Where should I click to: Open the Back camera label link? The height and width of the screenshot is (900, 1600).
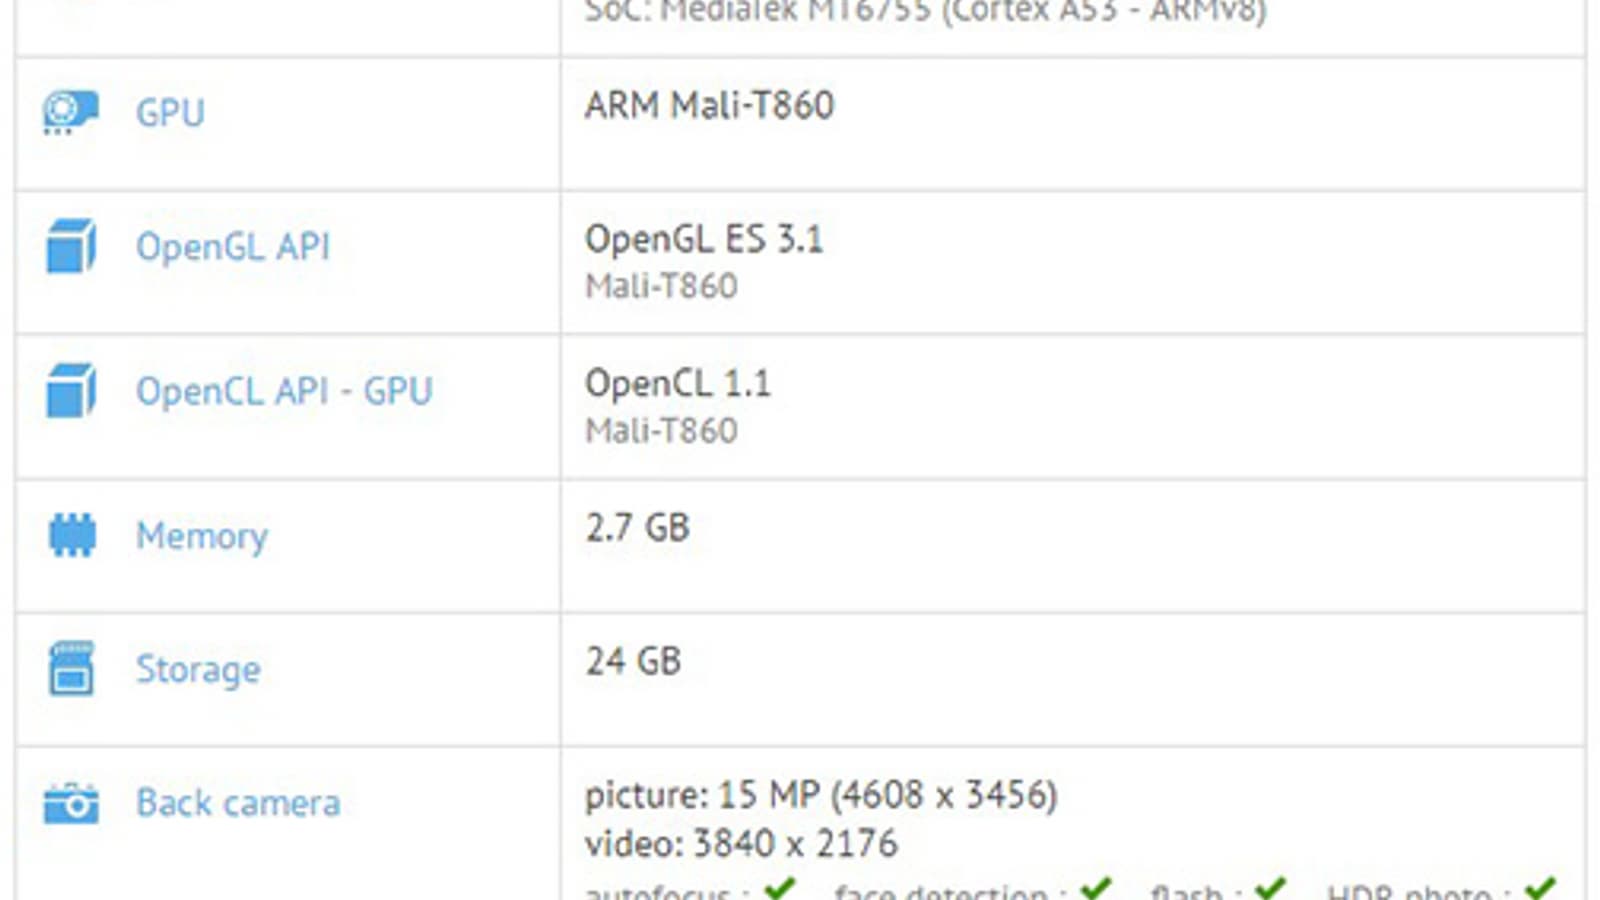[x=238, y=803]
